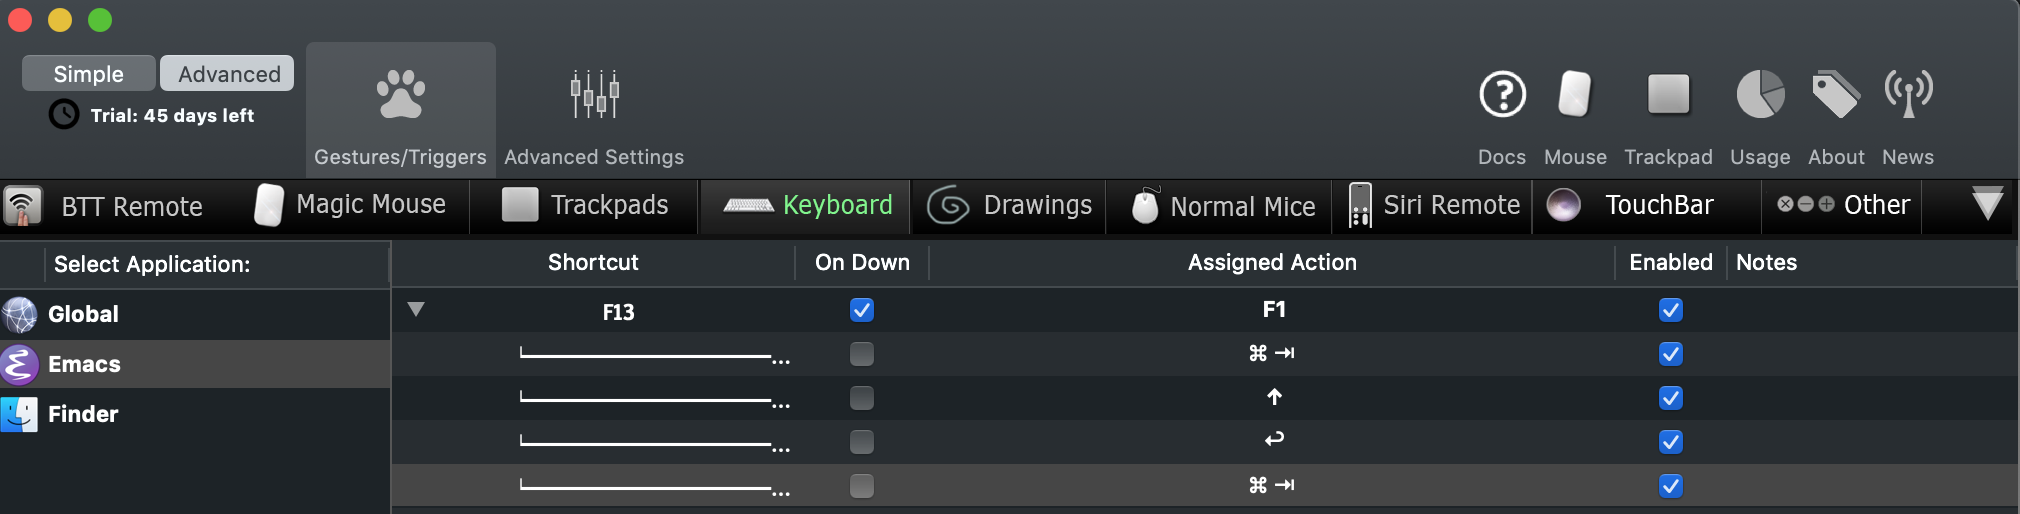This screenshot has height=514, width=2020.
Task: Open Advanced Settings sliders icon
Action: pos(594,96)
